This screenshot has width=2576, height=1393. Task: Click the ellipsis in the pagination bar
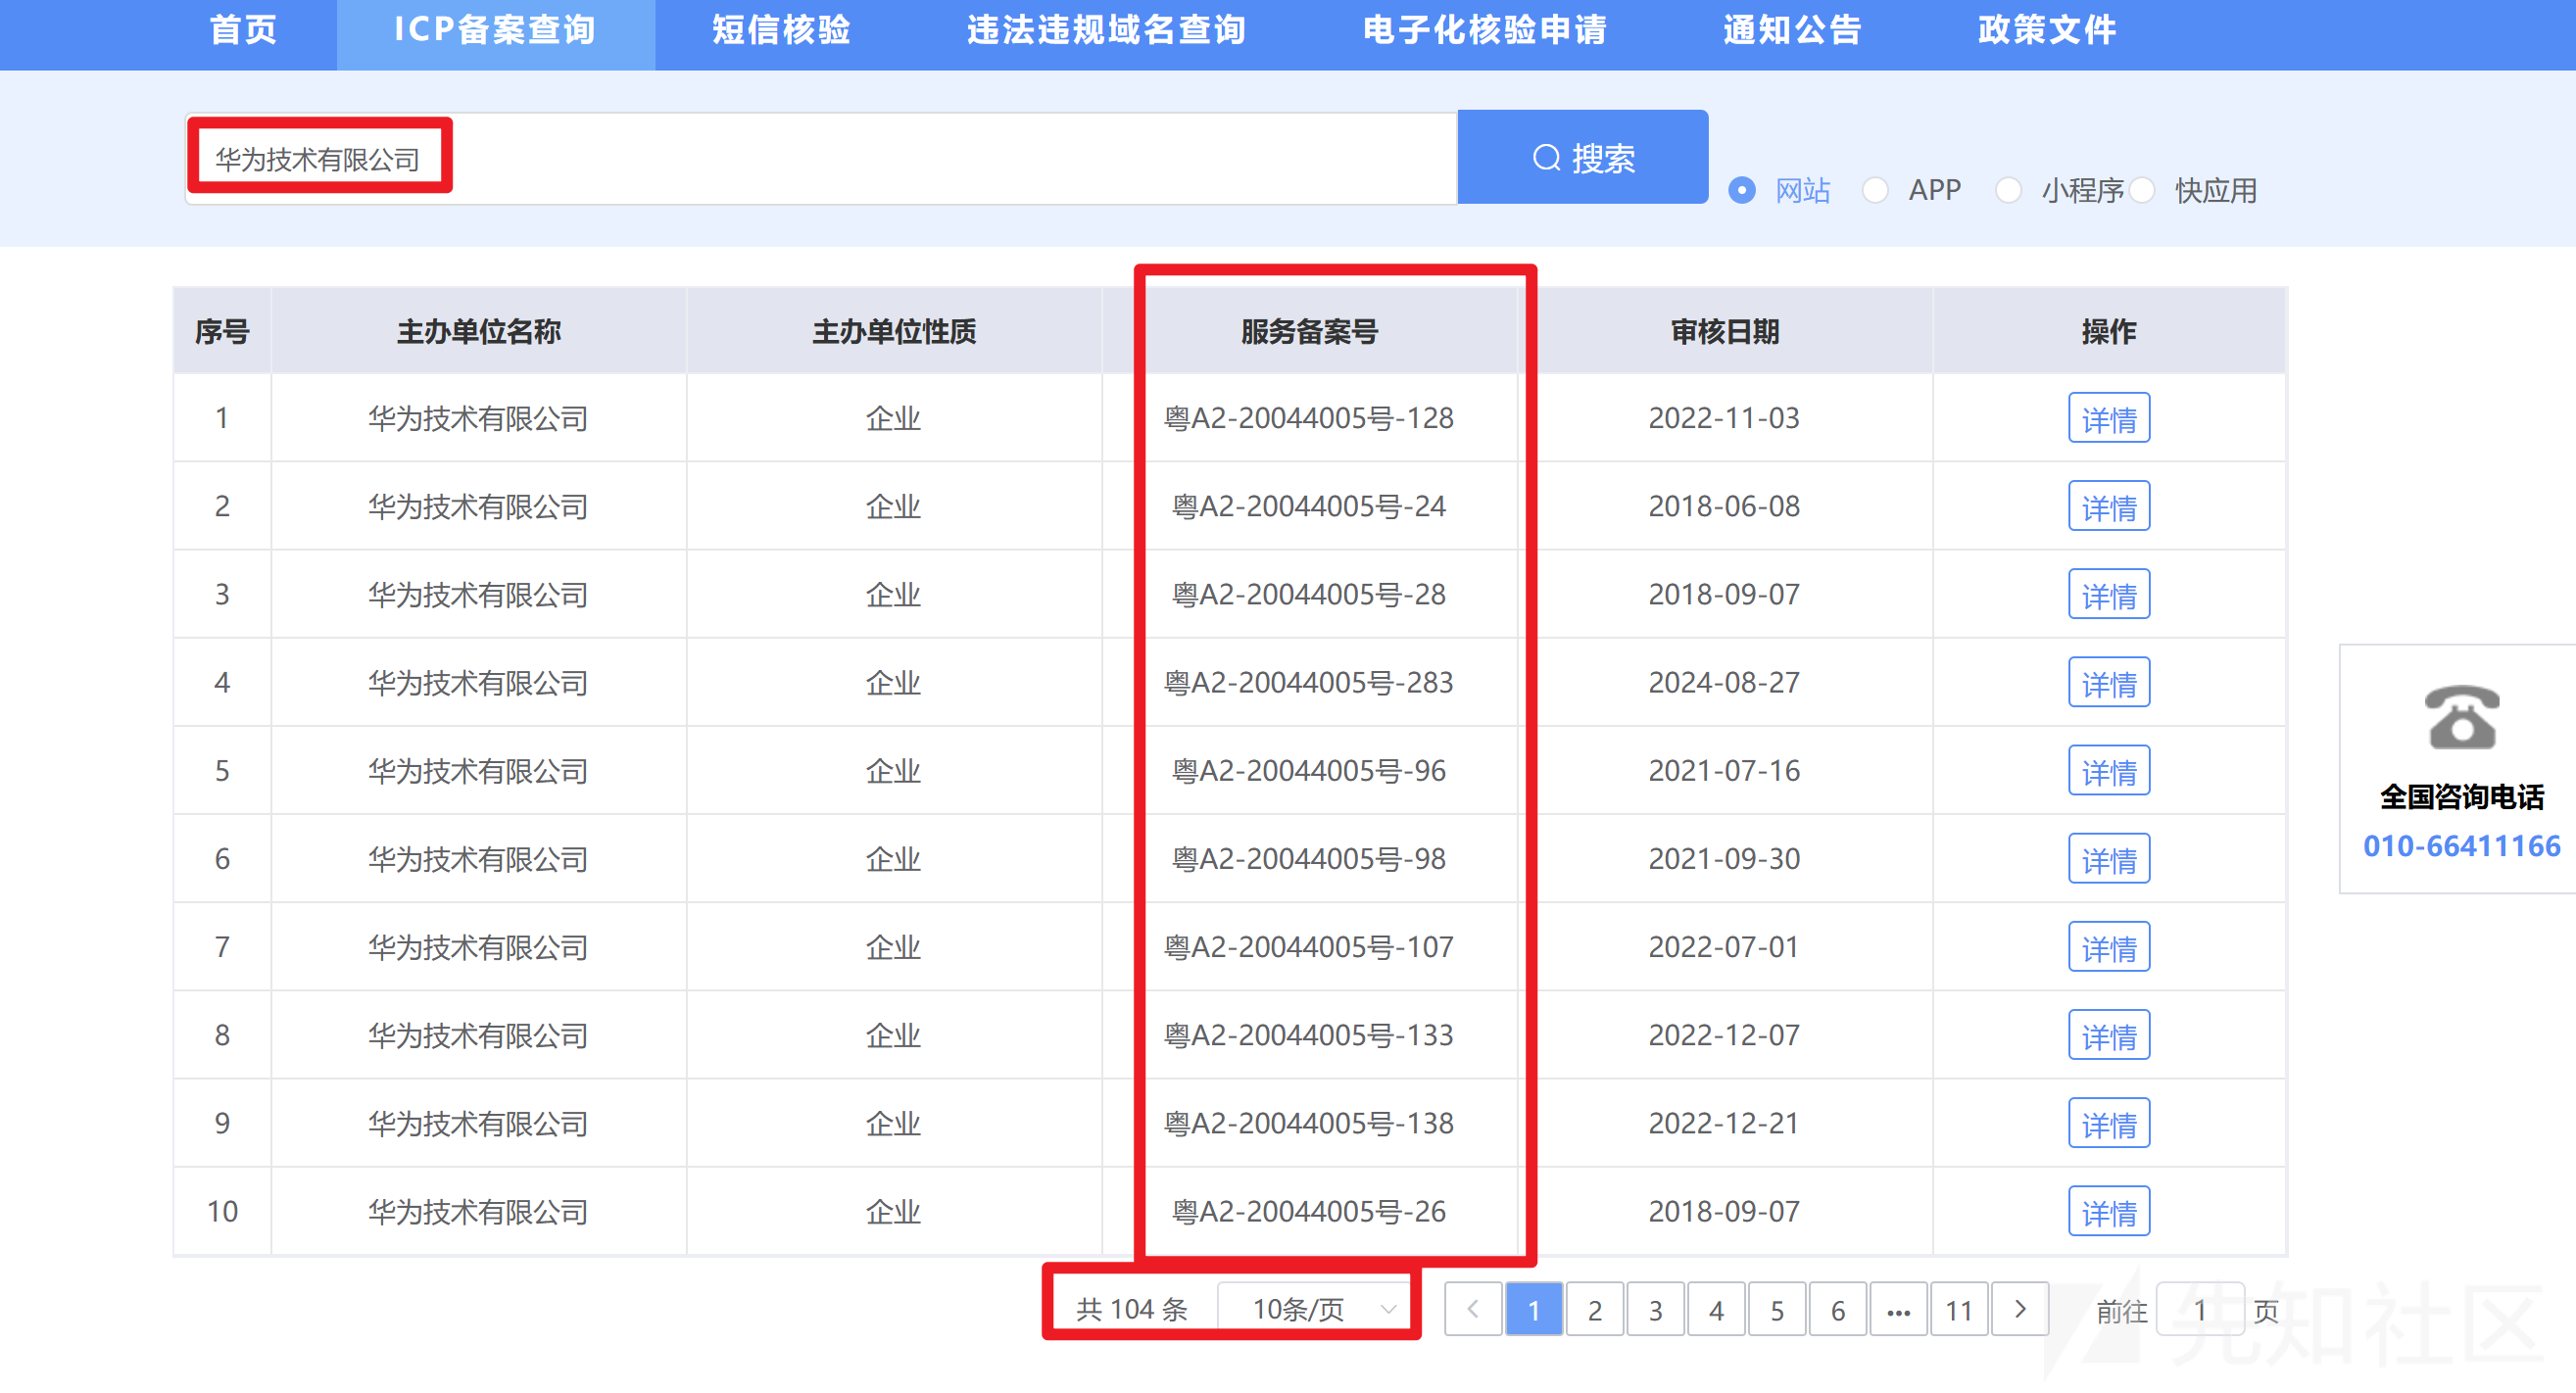point(1898,1308)
